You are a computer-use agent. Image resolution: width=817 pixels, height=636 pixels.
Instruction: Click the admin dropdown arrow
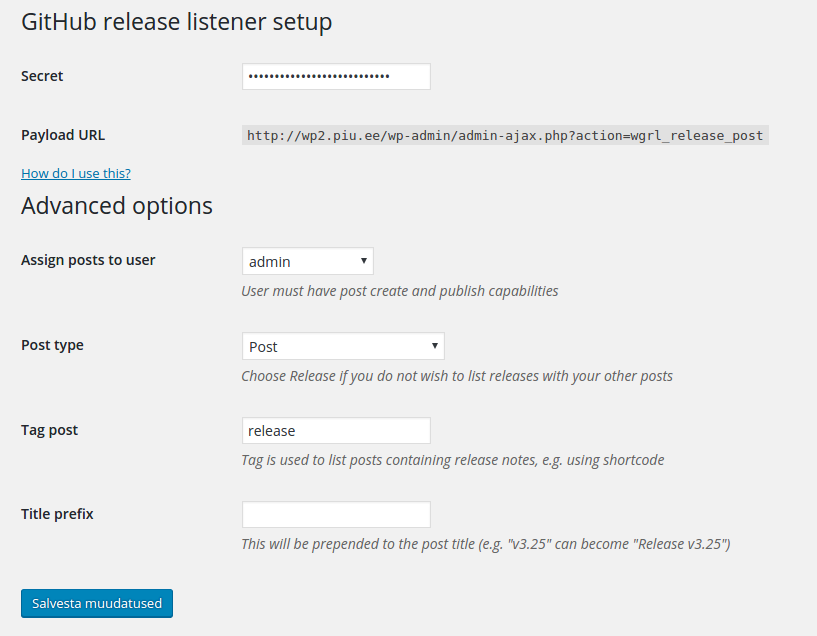click(x=364, y=261)
